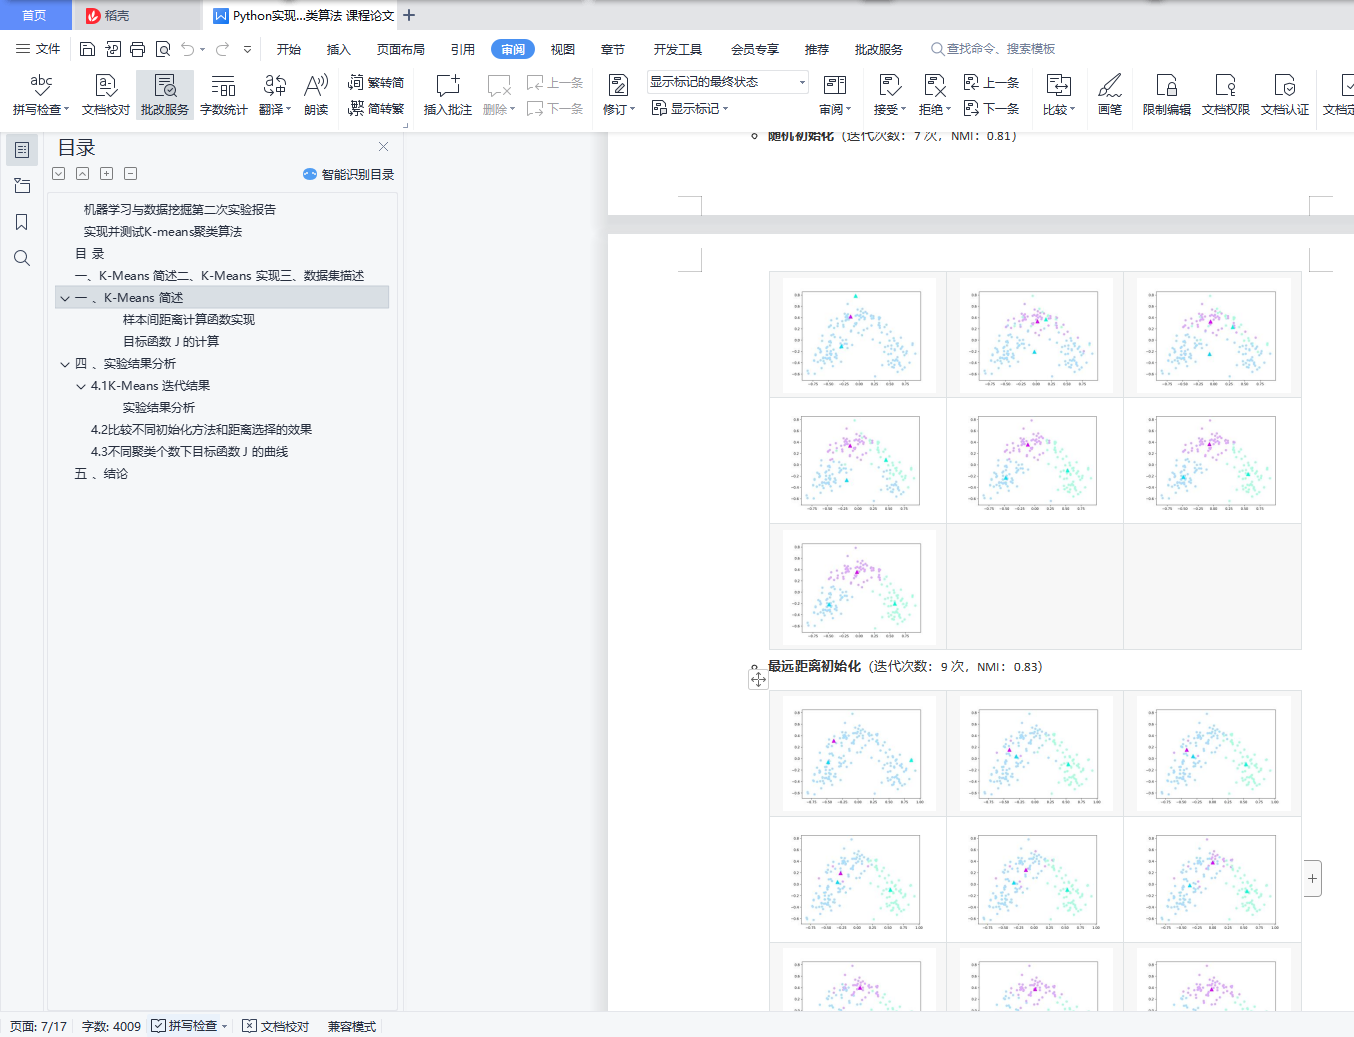Click the print icon in quick access toolbar

(137, 49)
